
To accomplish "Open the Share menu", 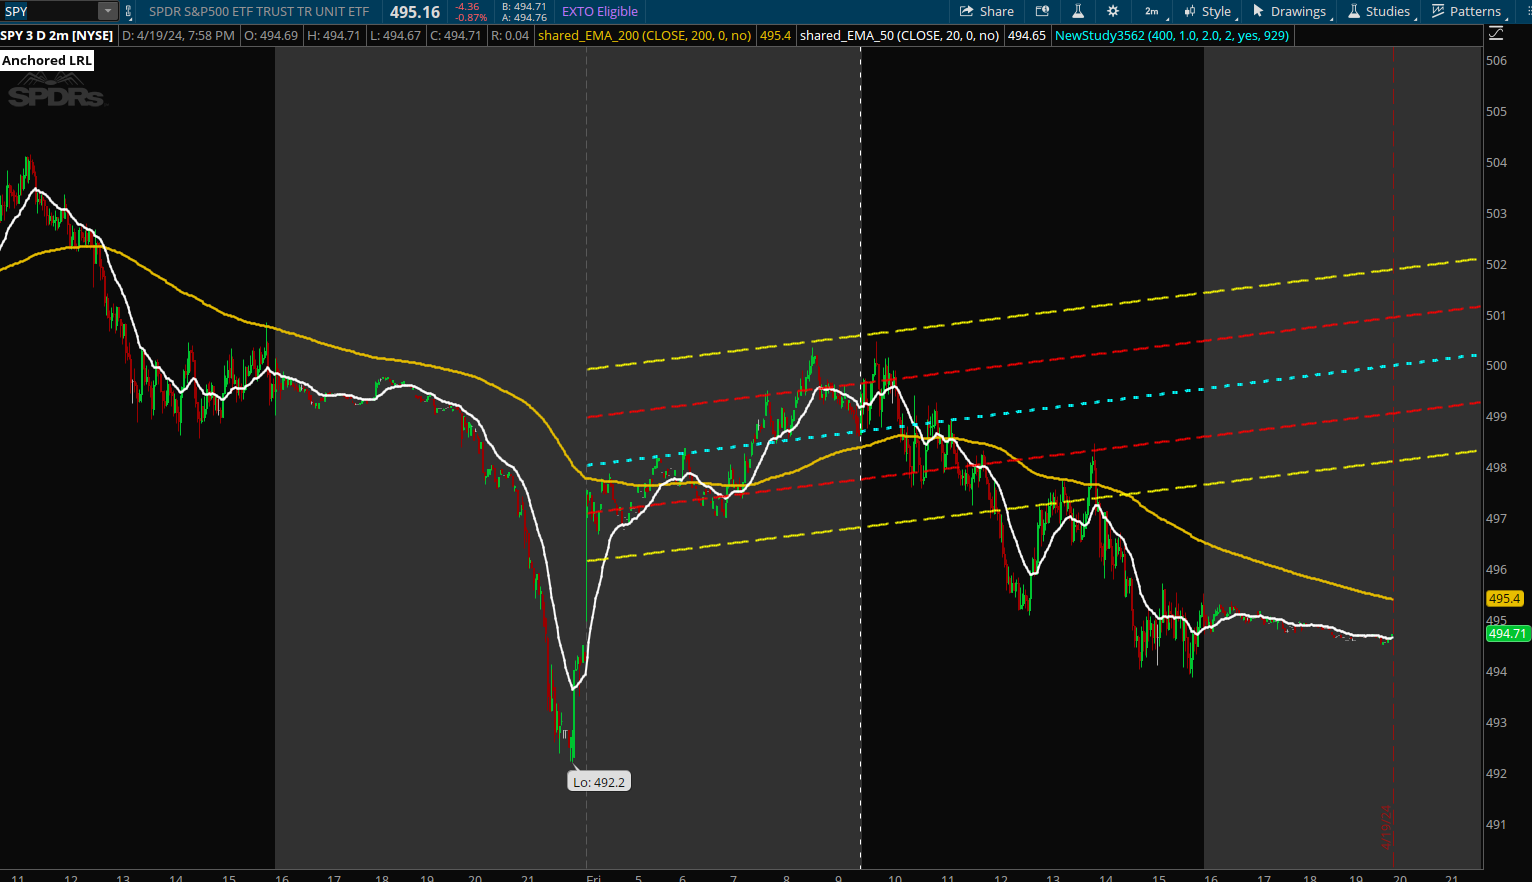I will coord(986,12).
